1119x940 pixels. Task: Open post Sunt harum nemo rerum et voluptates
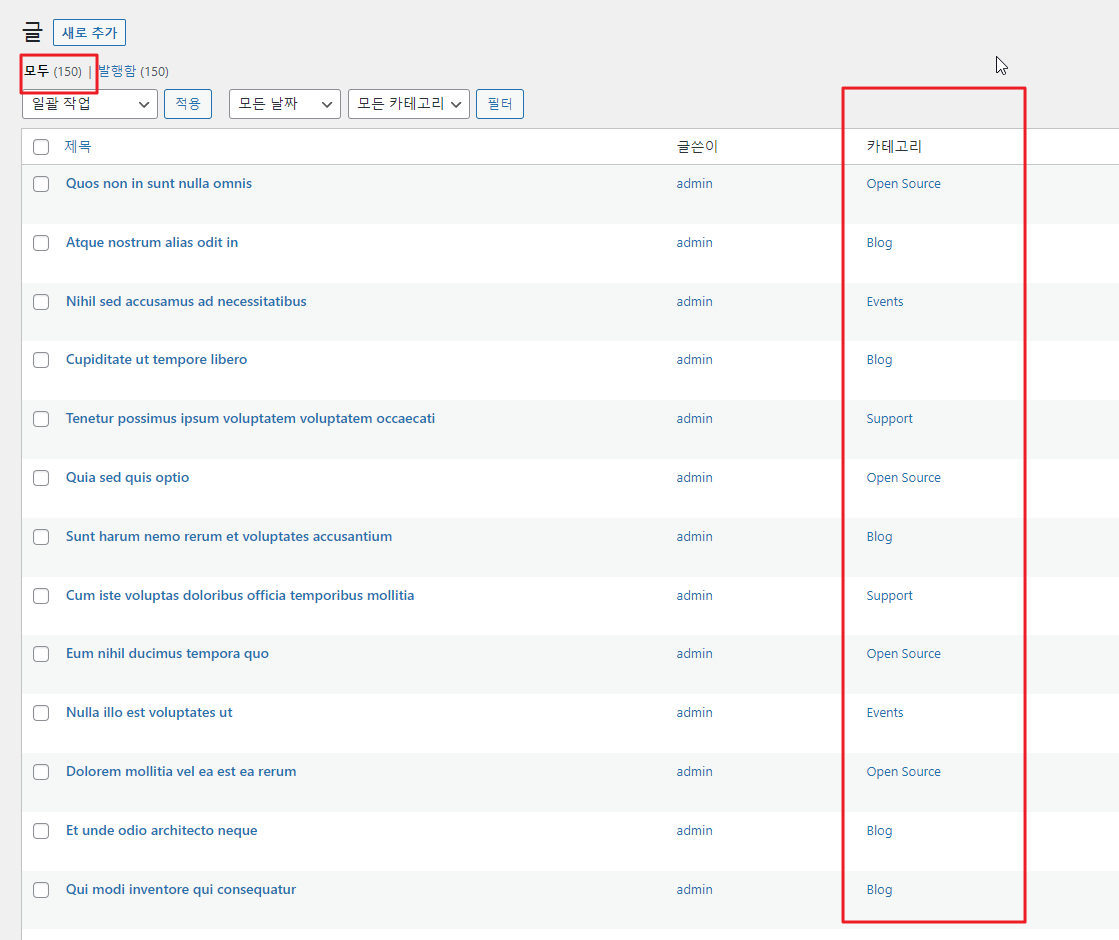229,536
